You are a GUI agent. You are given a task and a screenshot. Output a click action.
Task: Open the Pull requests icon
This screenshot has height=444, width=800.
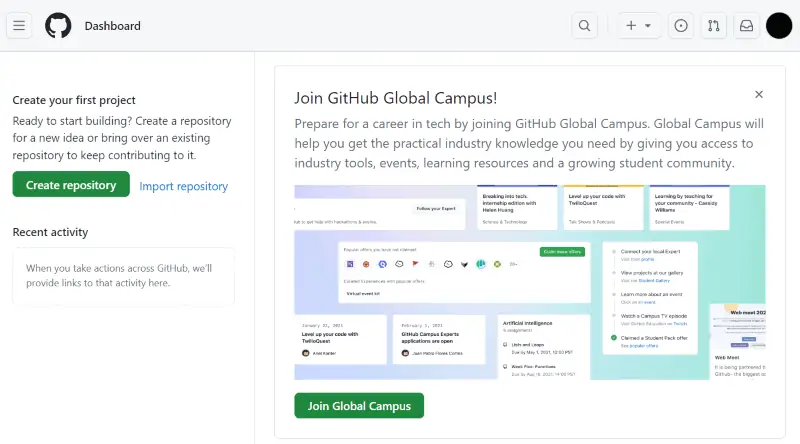pos(713,26)
